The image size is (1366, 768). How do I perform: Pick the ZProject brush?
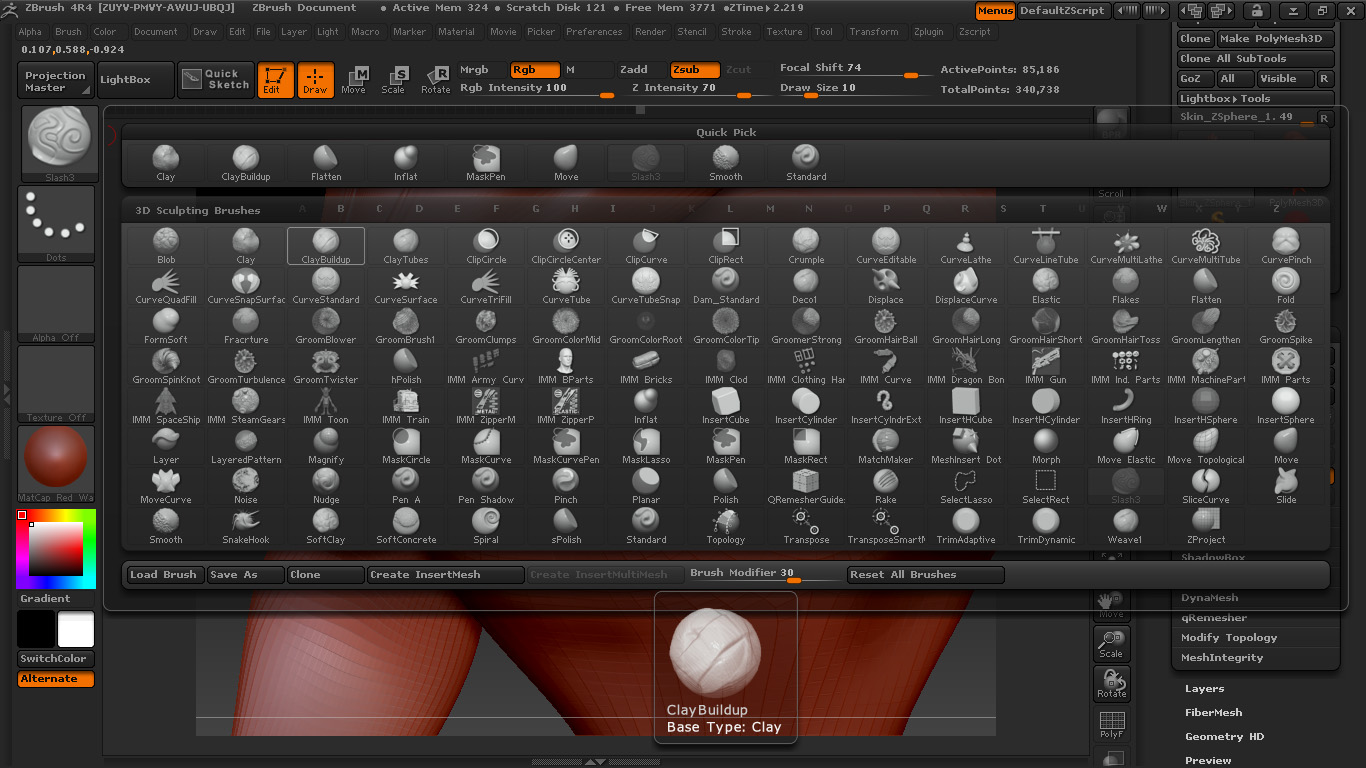[1206, 526]
